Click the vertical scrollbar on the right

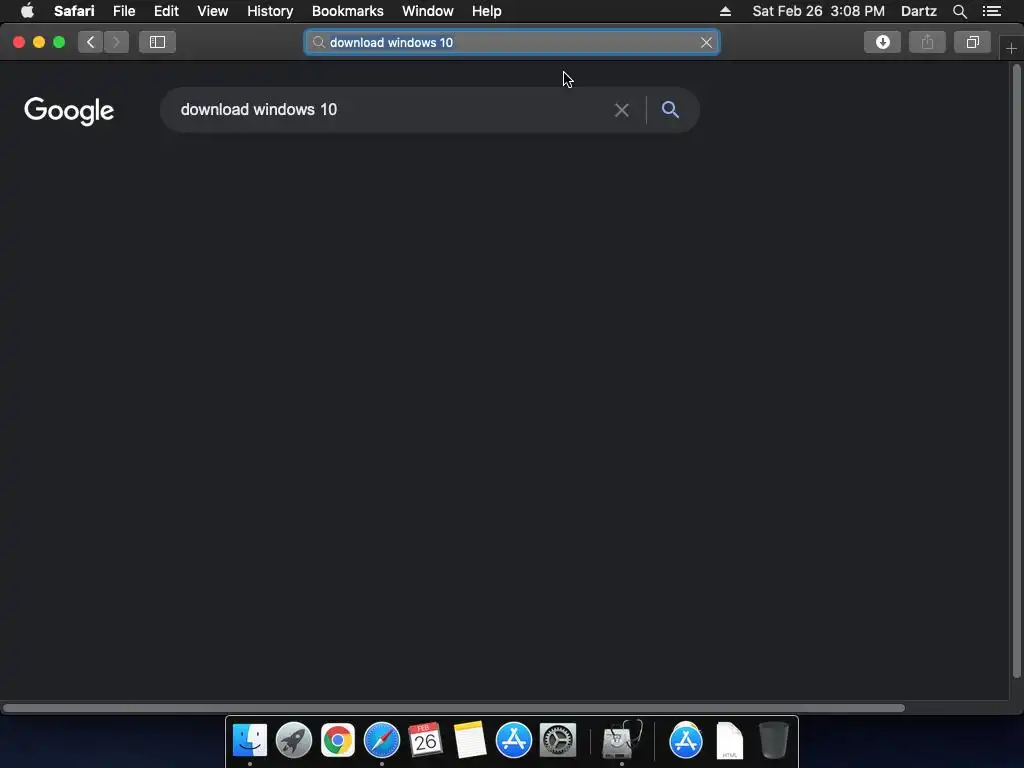pos(1016,371)
